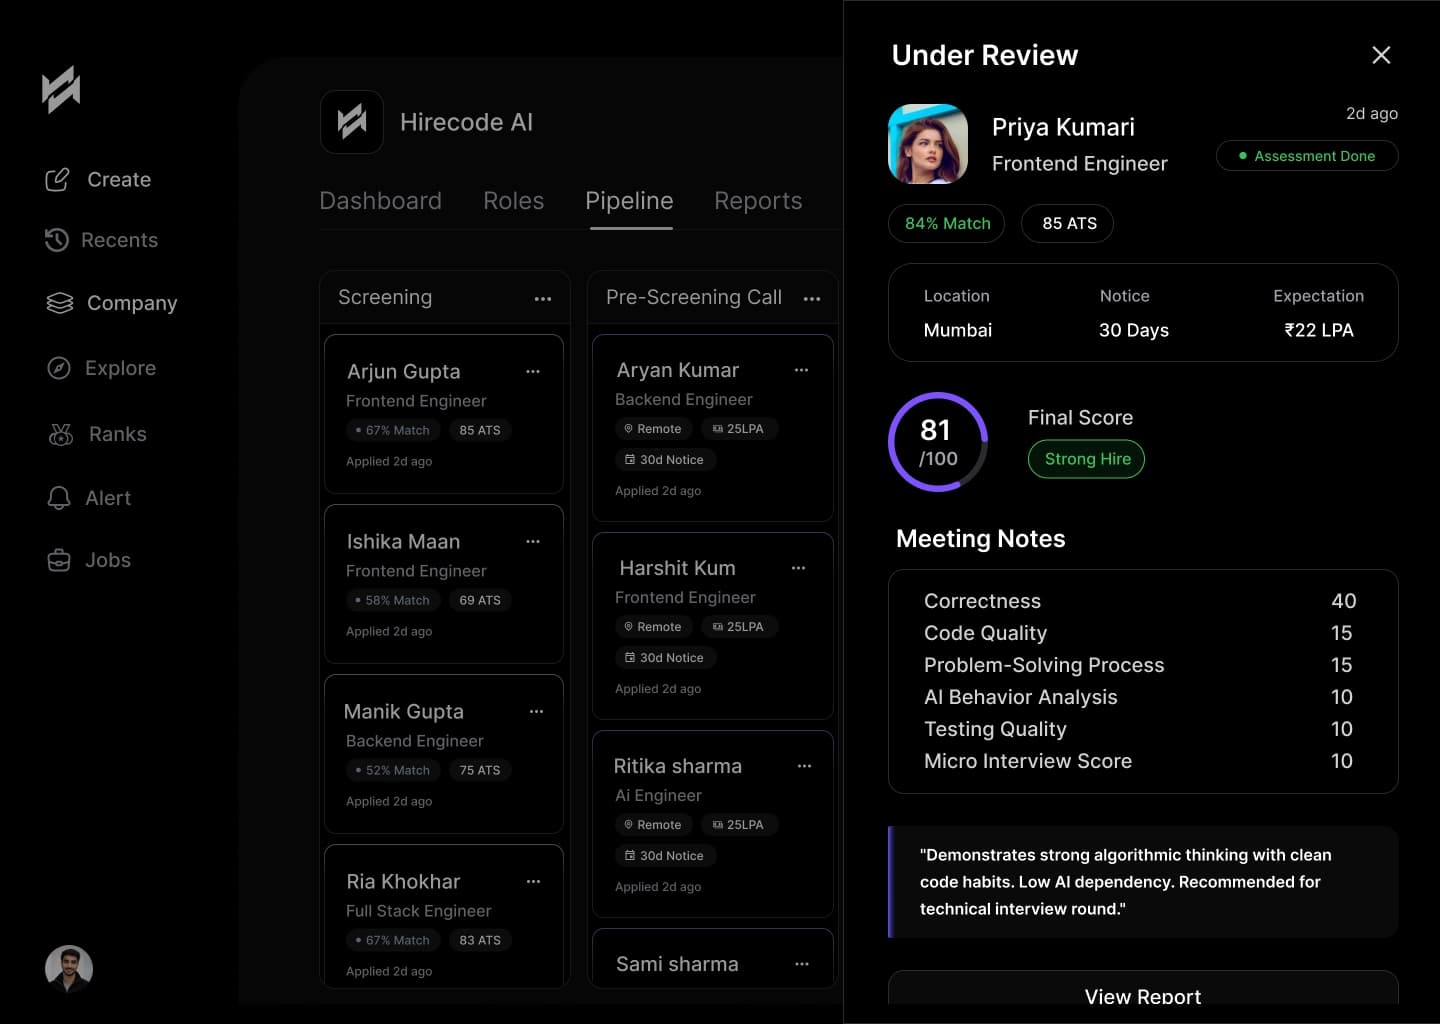Open Ishika Maan candidate card name

pyautogui.click(x=404, y=542)
